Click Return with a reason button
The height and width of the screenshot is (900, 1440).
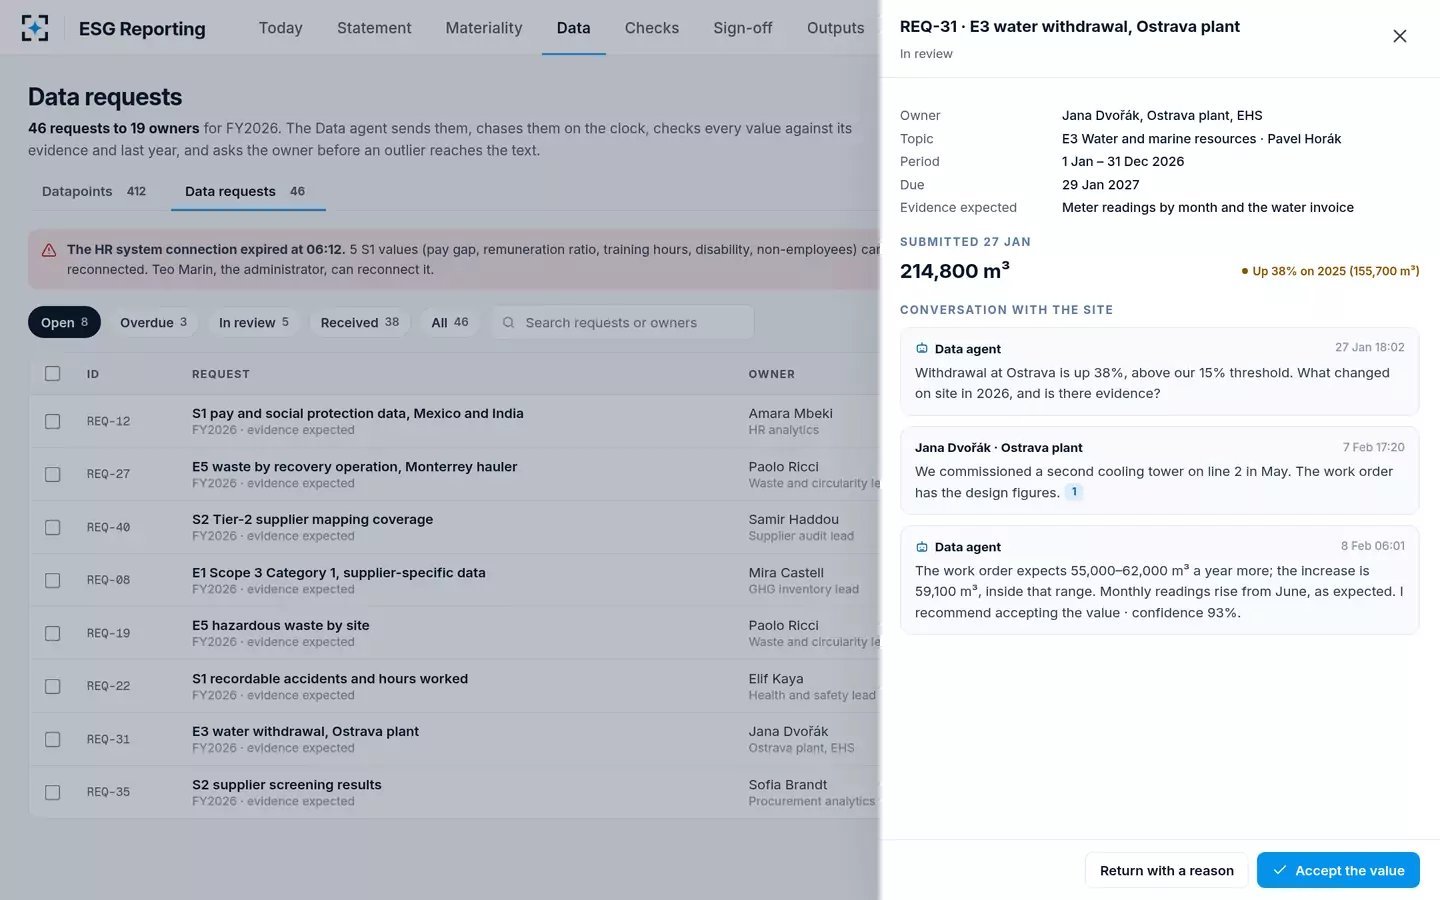1167,870
